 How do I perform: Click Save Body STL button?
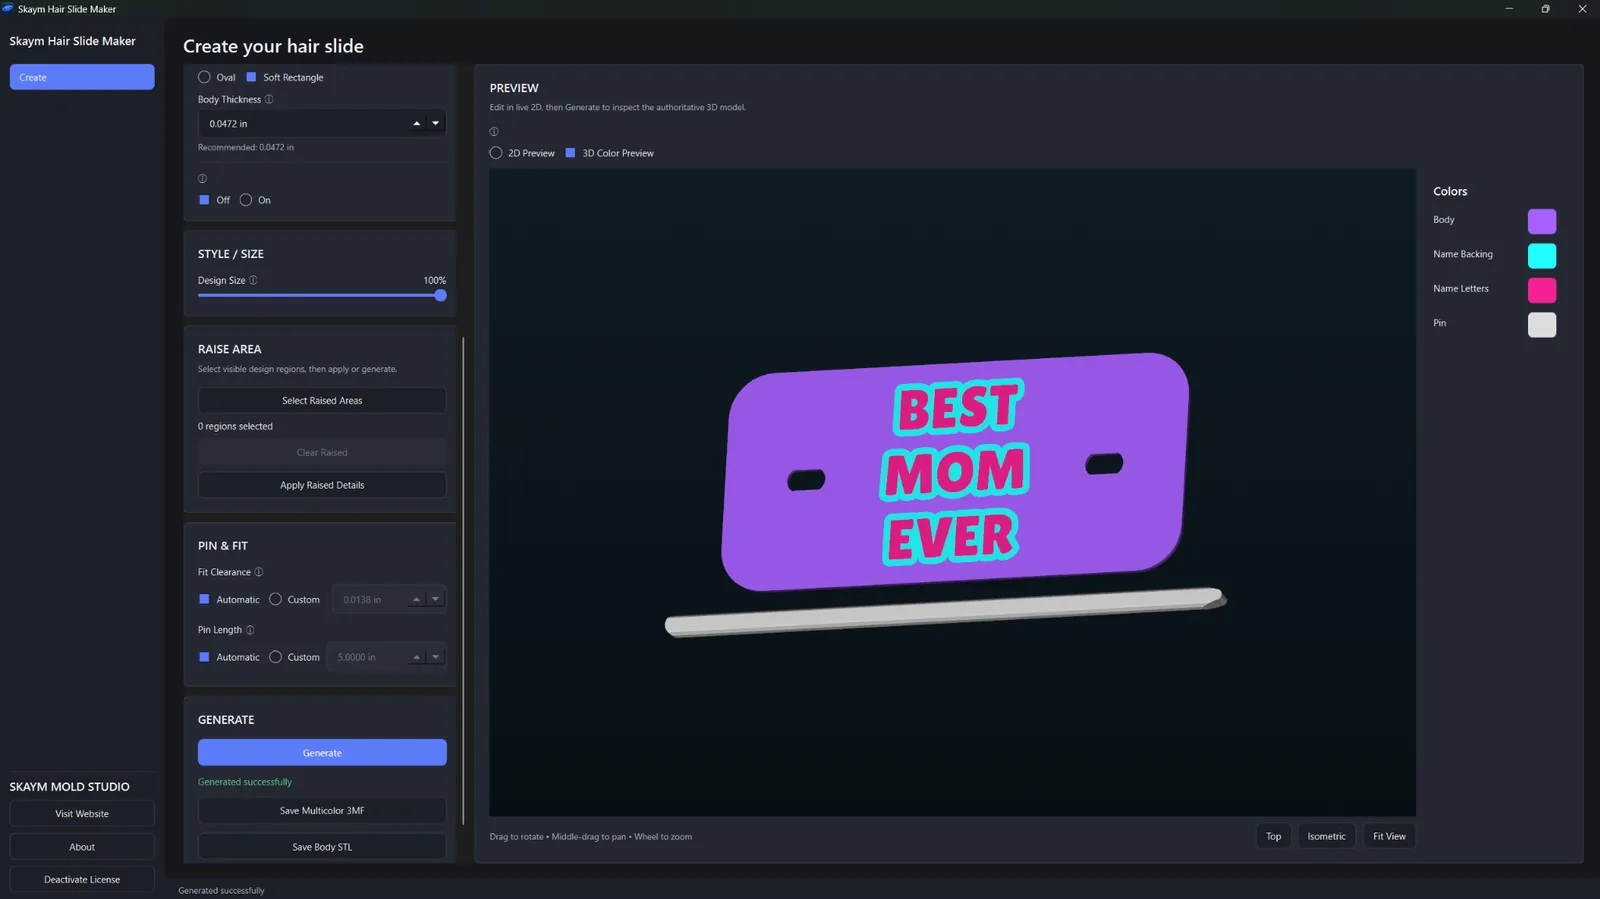(322, 847)
